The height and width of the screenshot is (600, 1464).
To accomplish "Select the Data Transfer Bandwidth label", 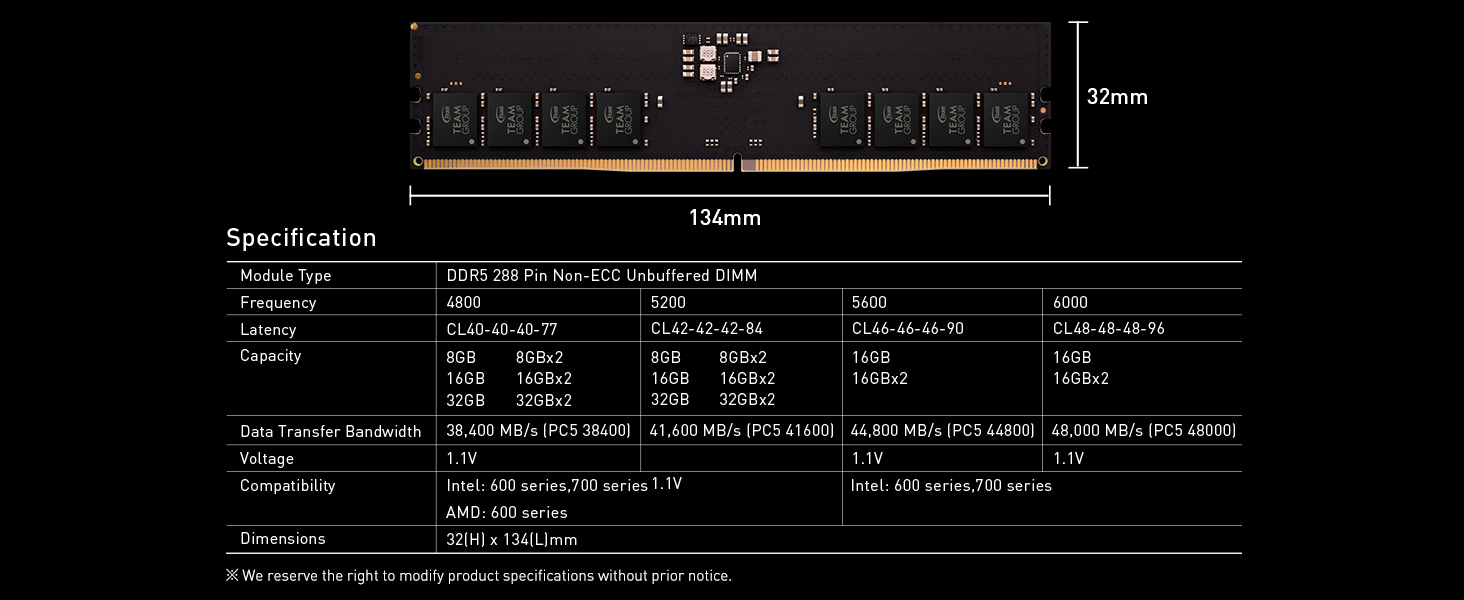I will (330, 432).
